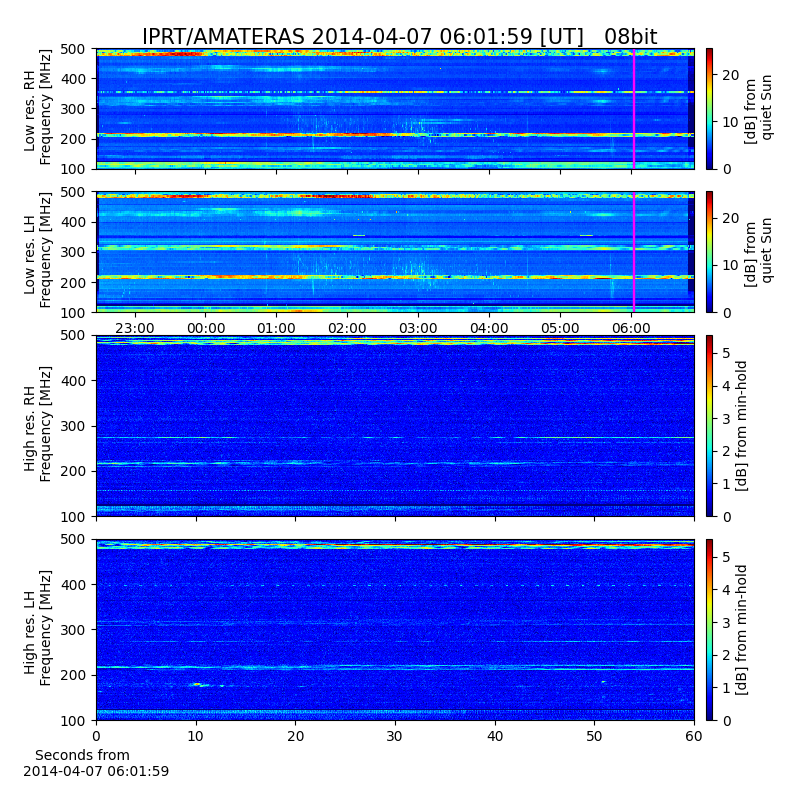Image resolution: width=800 pixels, height=800 pixels.
Task: Click the 60 tick on the seconds axis
Action: (694, 735)
